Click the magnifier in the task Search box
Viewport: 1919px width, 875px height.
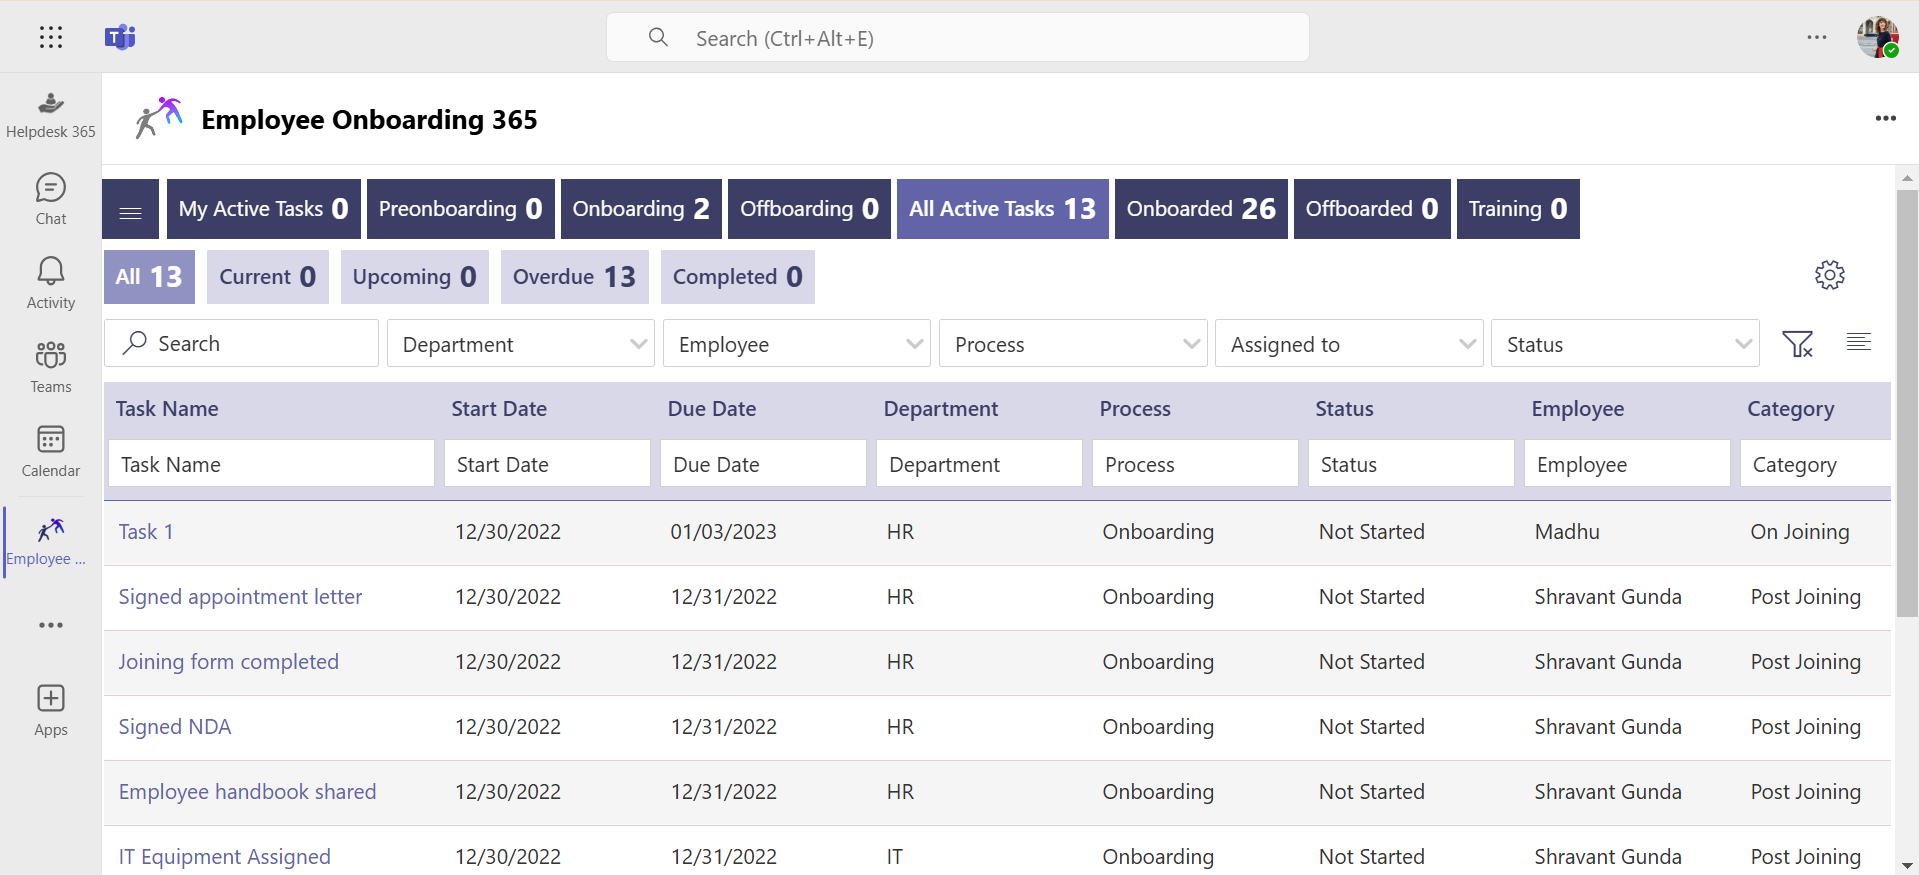(x=135, y=343)
